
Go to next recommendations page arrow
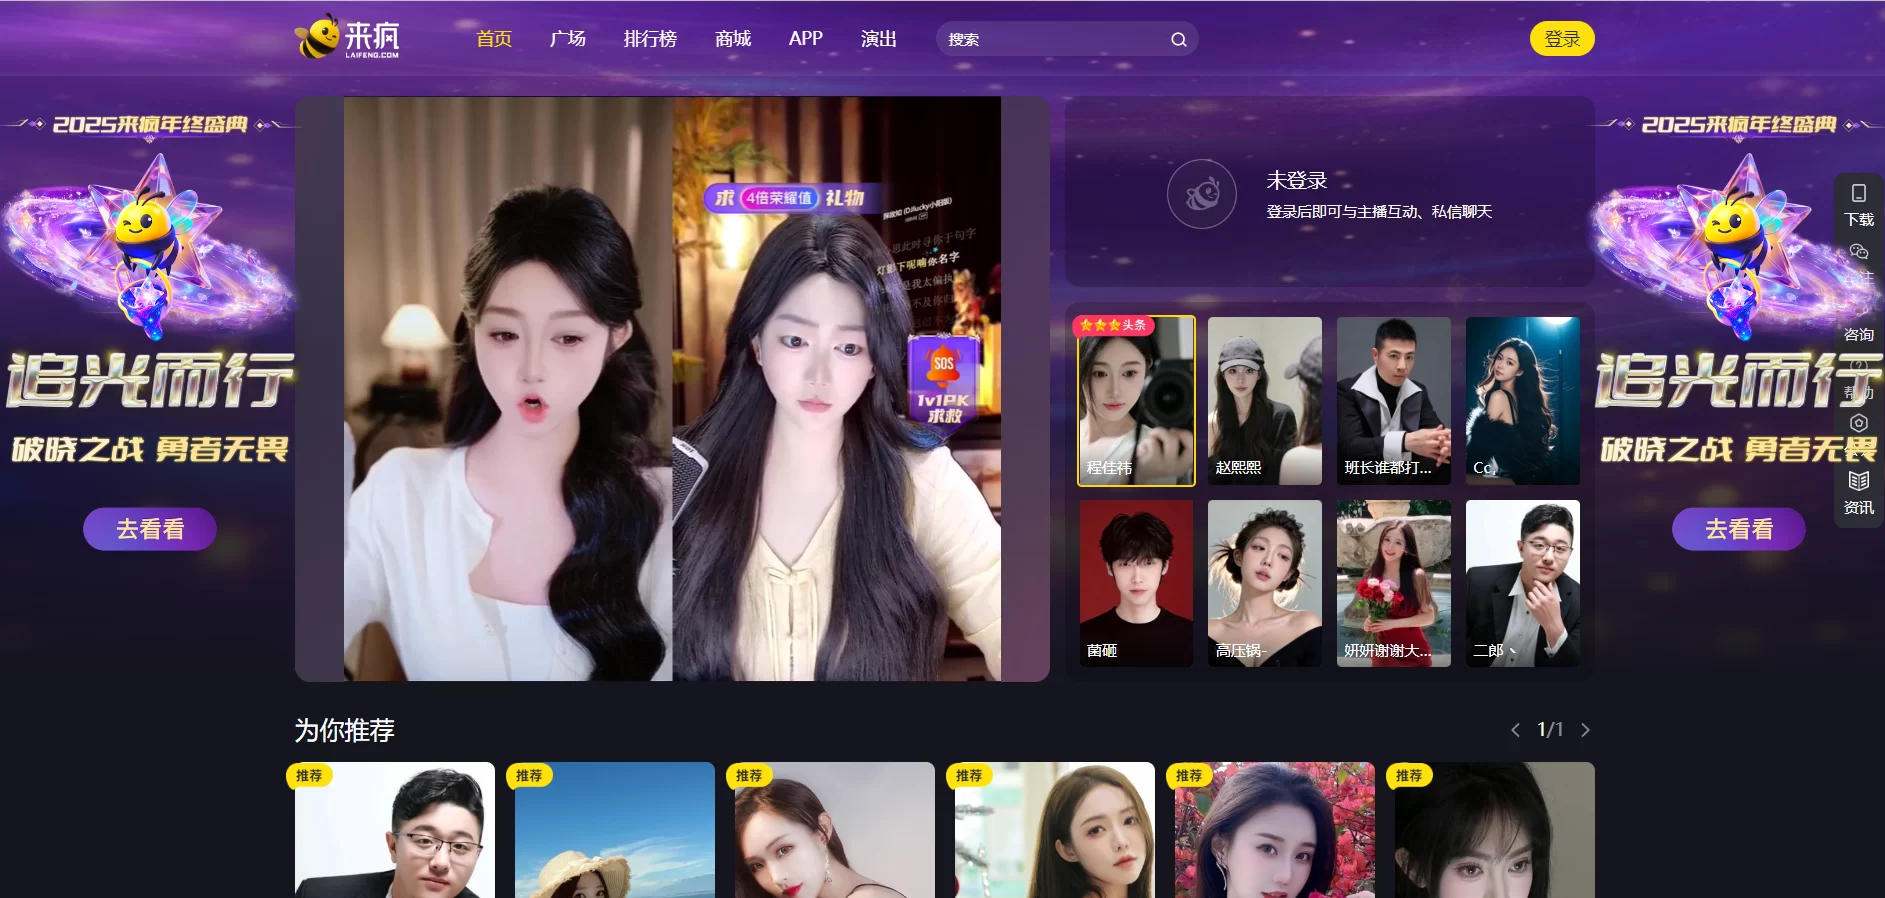[1585, 730]
